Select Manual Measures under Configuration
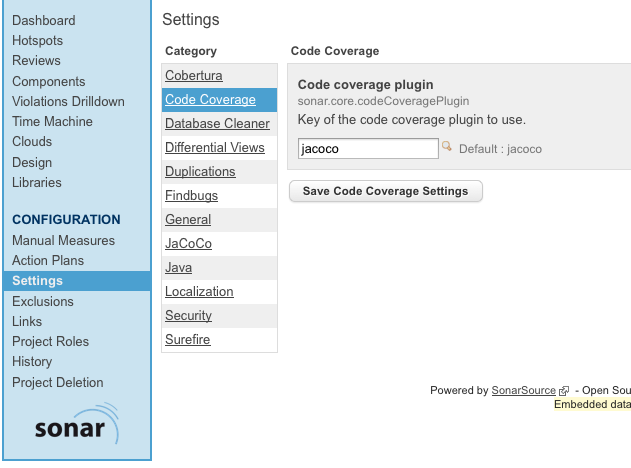This screenshot has height=468, width=631. 63,241
